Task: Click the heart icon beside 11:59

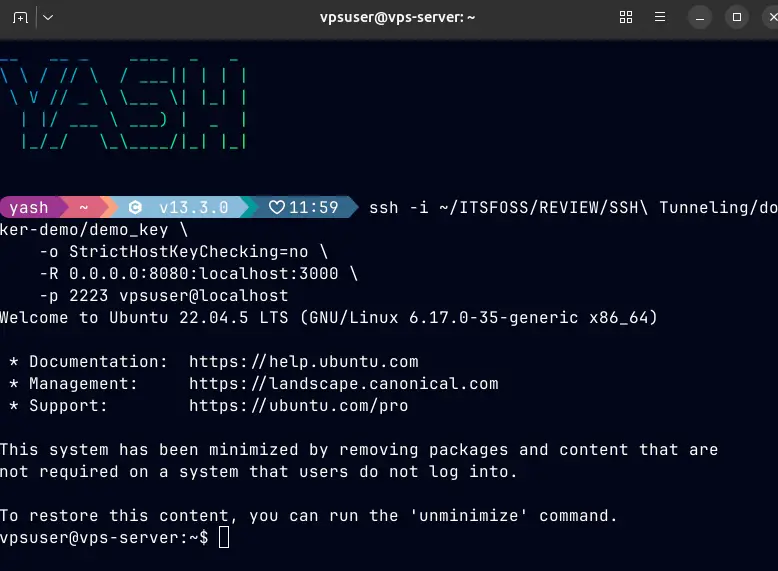Action: 276,207
